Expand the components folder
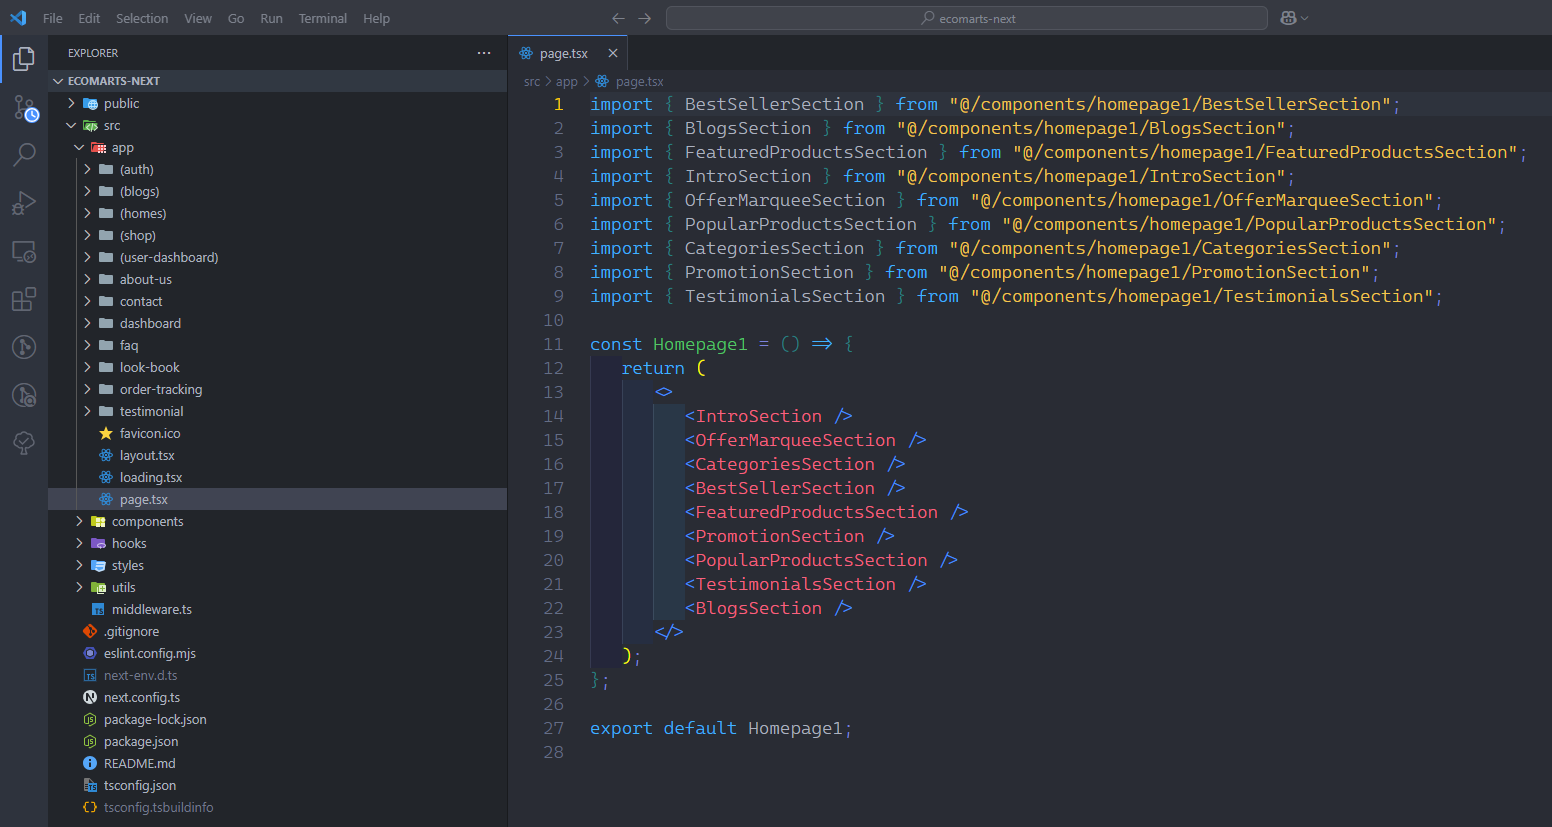 147,521
